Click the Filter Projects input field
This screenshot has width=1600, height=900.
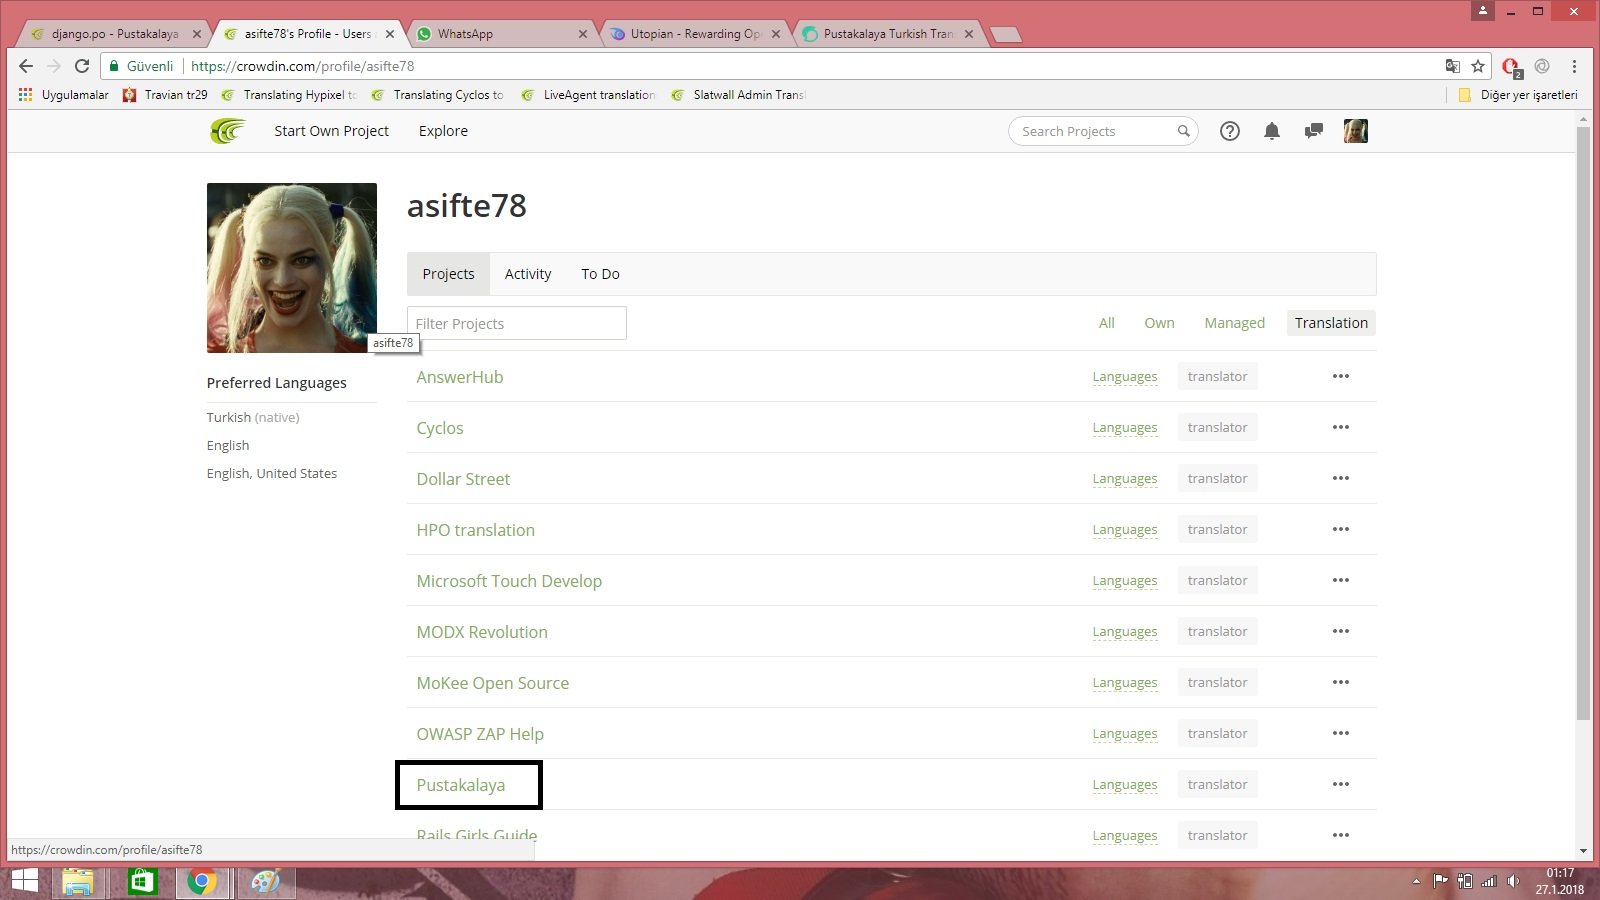coord(517,323)
